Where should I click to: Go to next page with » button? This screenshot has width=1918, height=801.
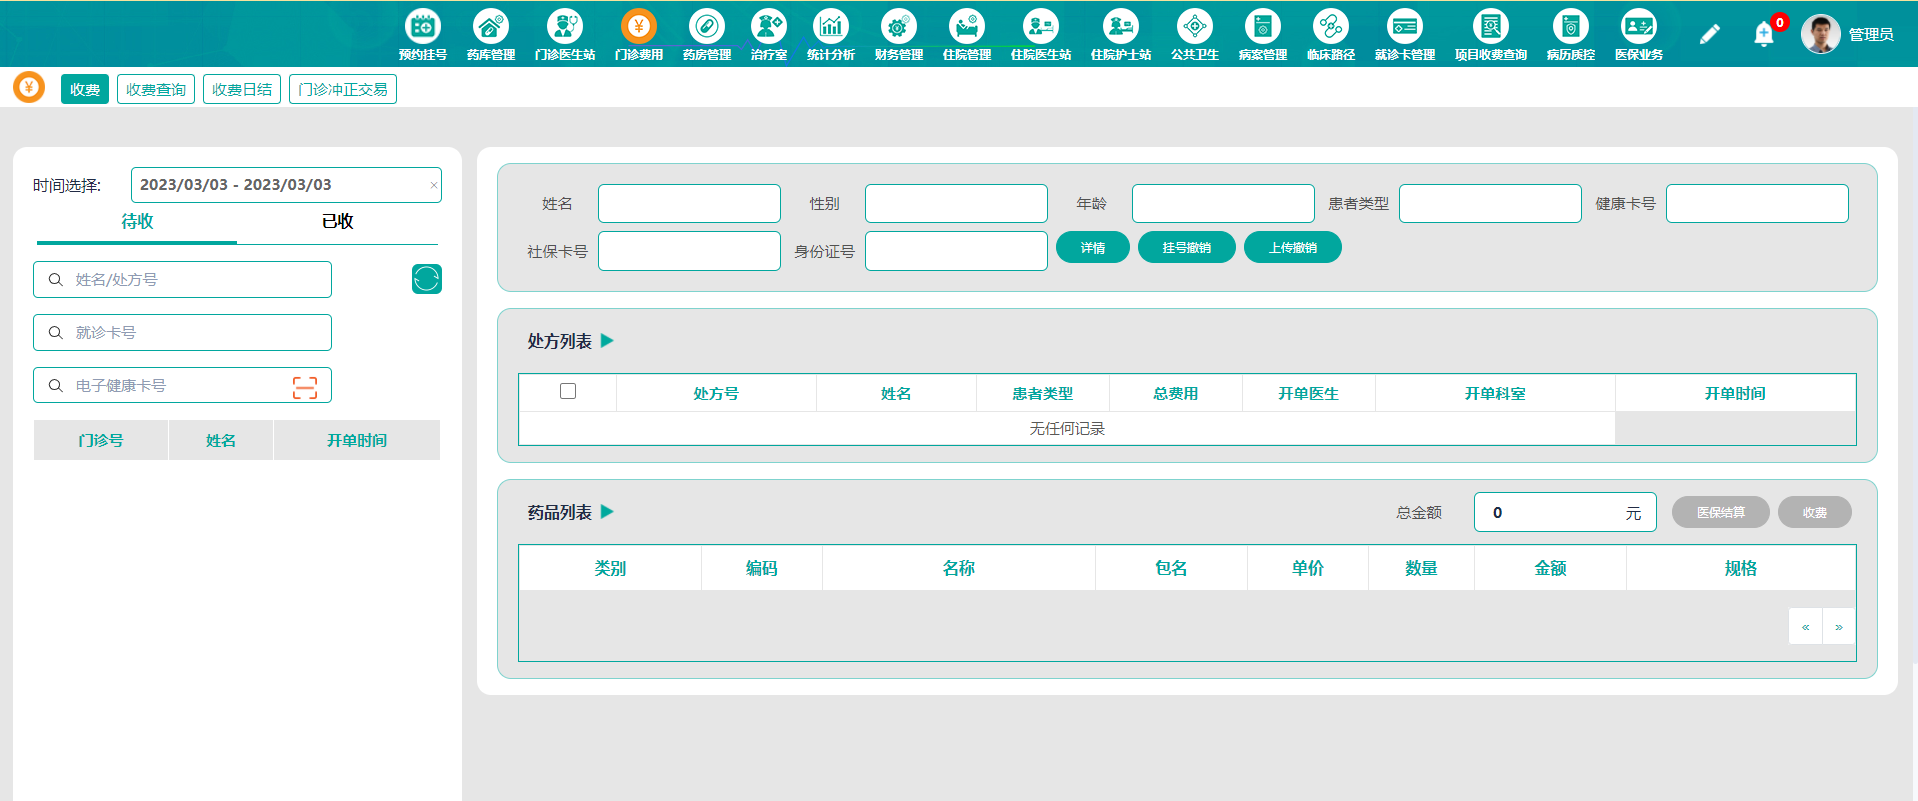tap(1839, 627)
